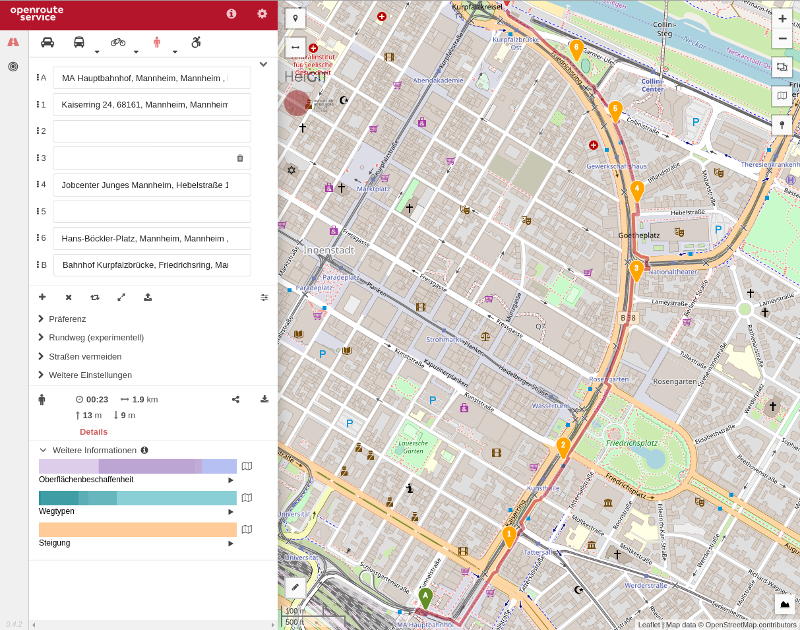Open the route options sliders icon
Image resolution: width=800 pixels, height=630 pixels.
(264, 297)
